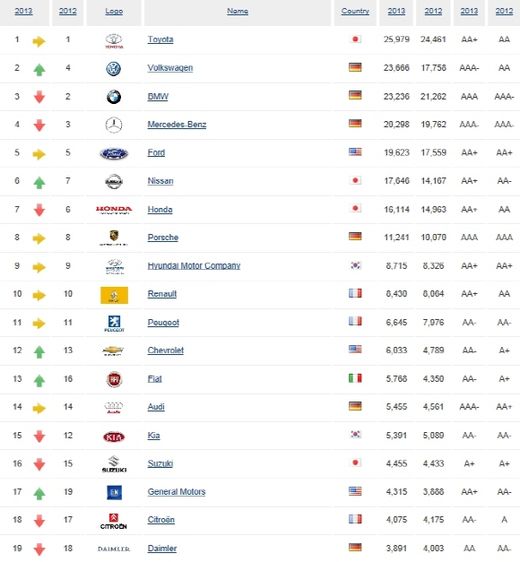Click the blue Ford oval logo

click(114, 154)
